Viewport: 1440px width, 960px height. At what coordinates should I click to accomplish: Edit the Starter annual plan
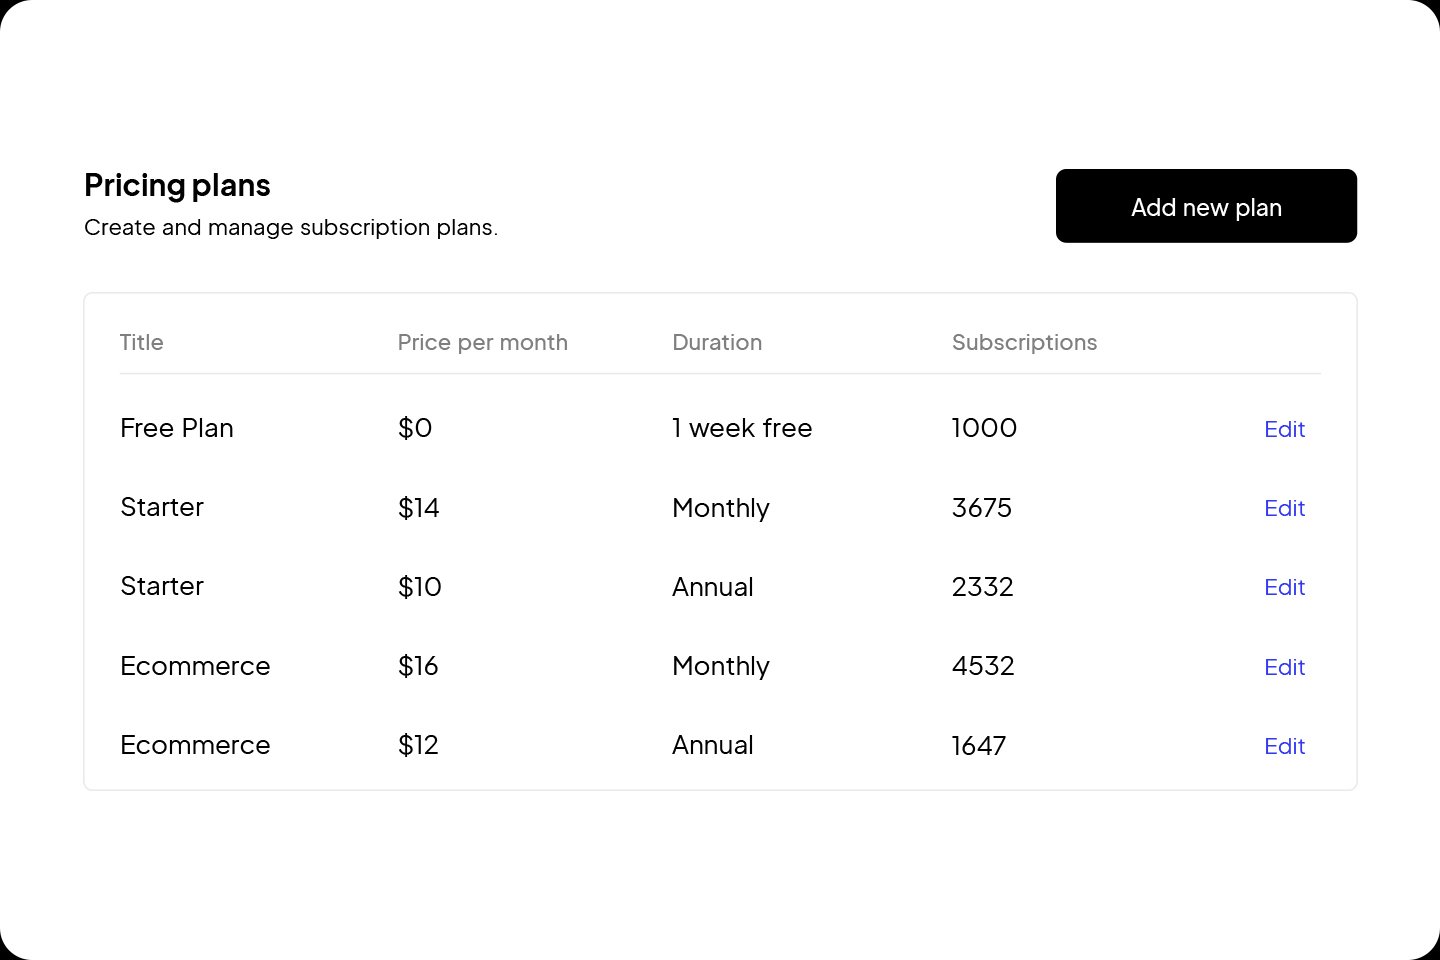coord(1284,587)
